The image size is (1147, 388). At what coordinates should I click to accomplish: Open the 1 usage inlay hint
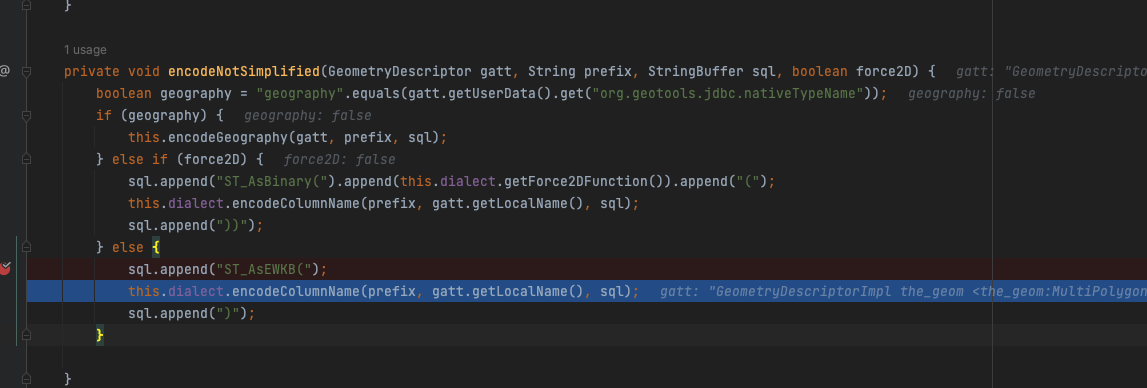85,50
